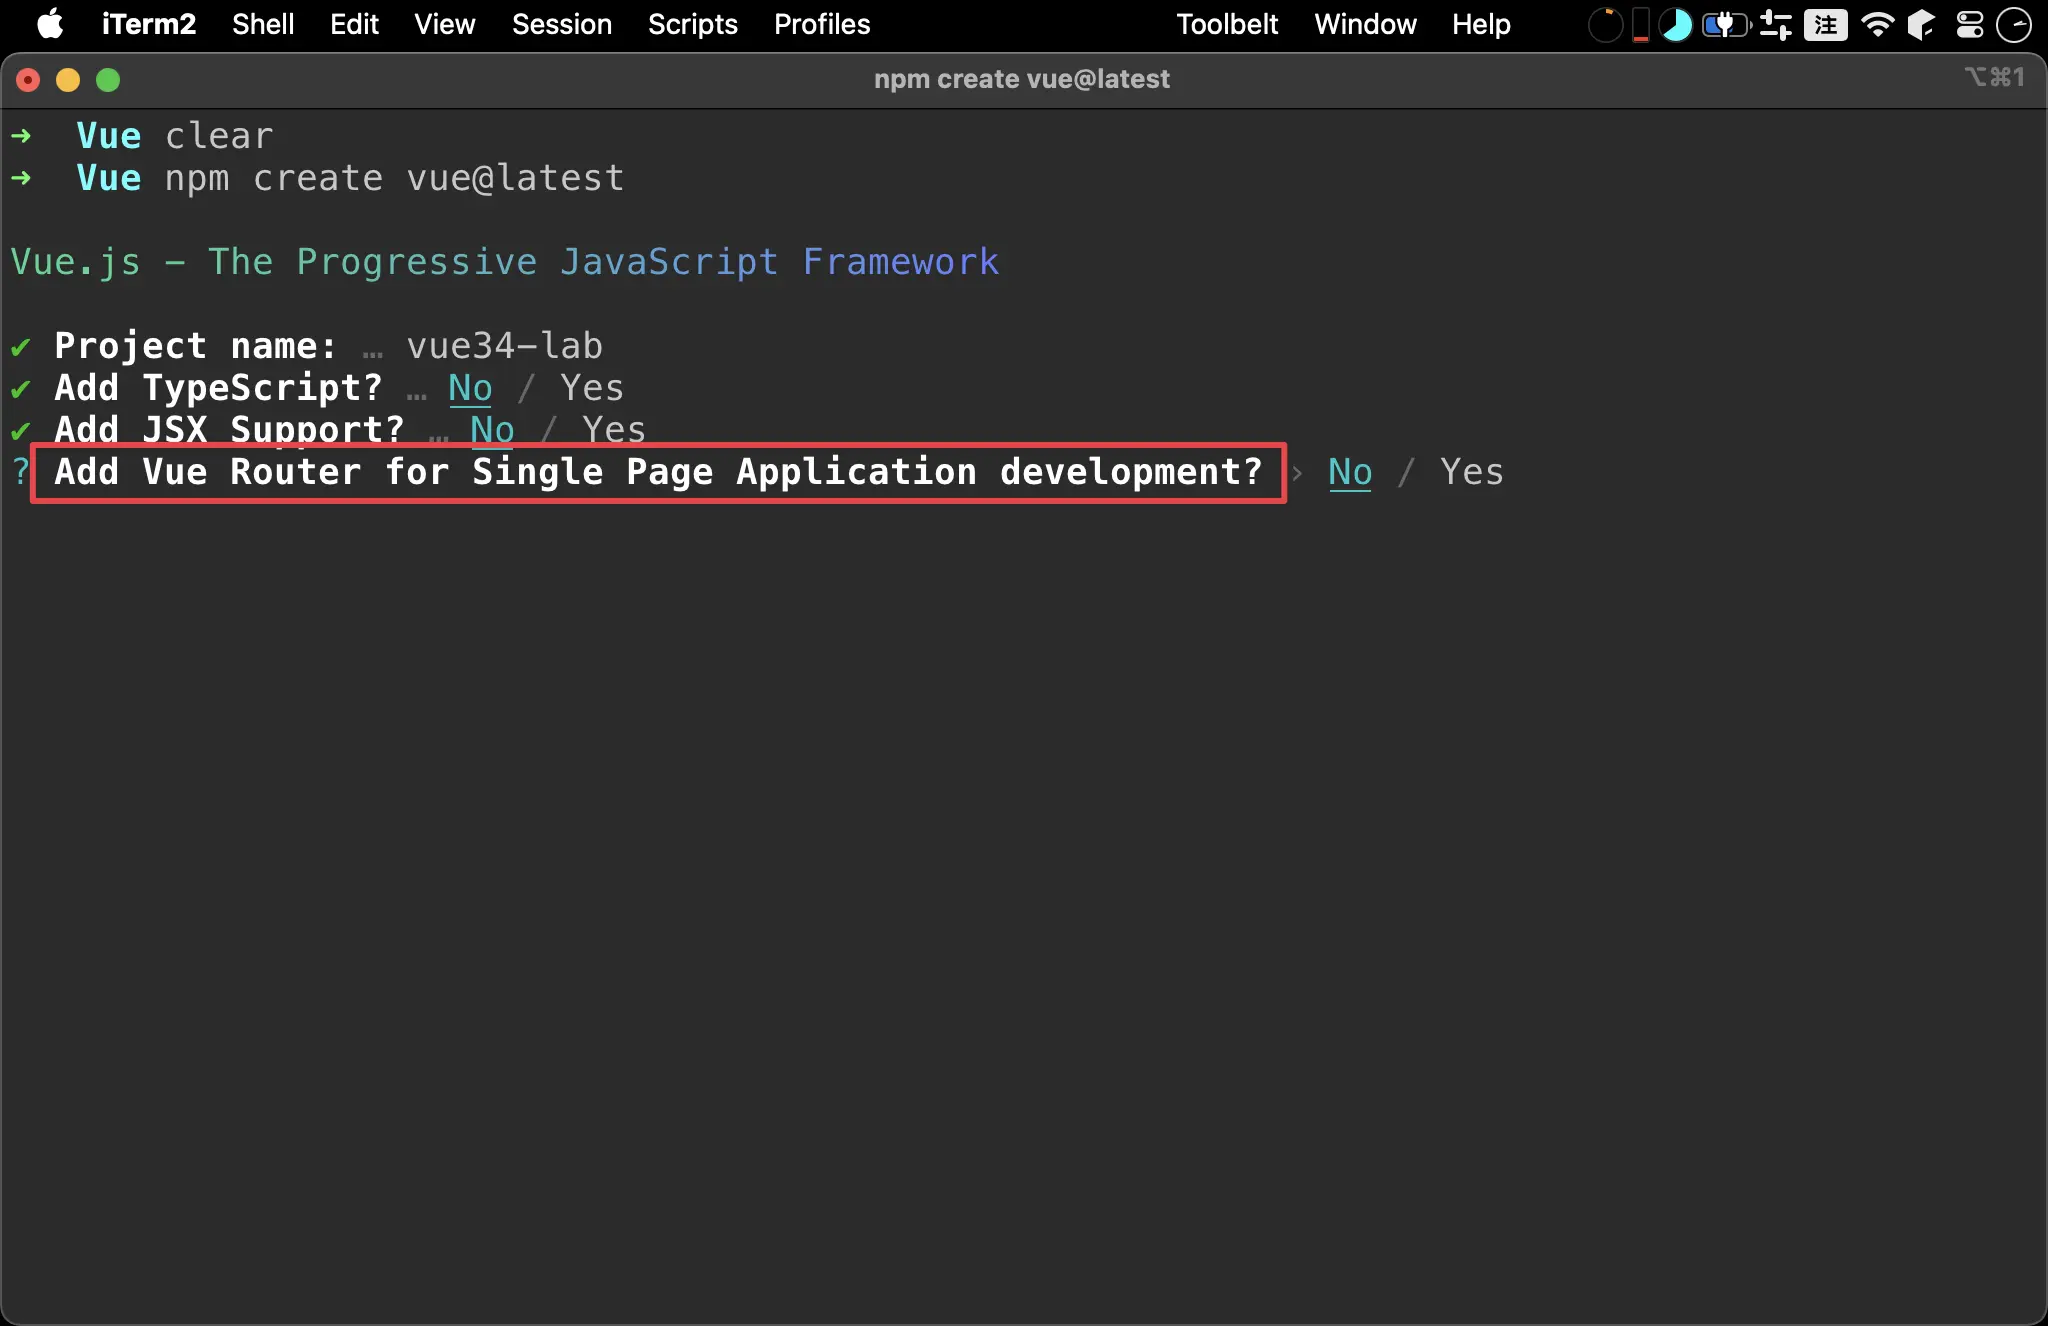Click the window title 'npm create vue@latest'
This screenshot has width=2048, height=1326.
click(x=1021, y=79)
